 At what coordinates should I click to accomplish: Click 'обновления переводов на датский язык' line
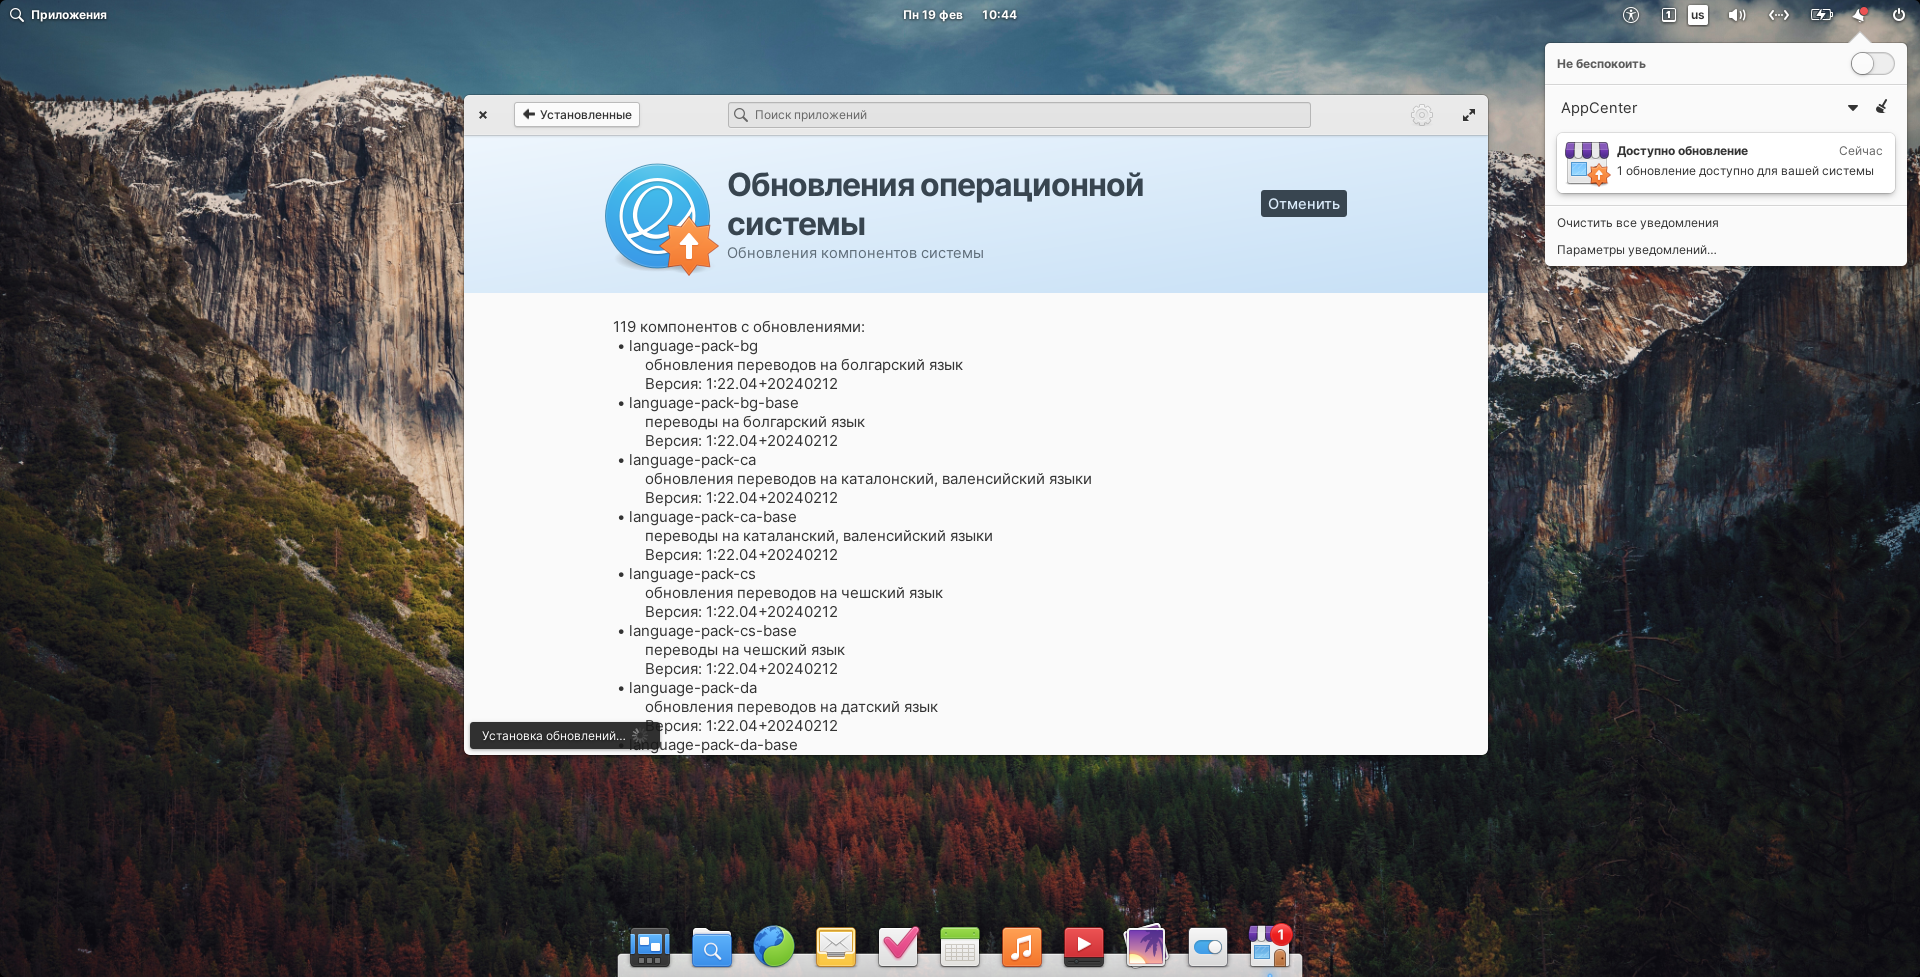click(x=791, y=707)
